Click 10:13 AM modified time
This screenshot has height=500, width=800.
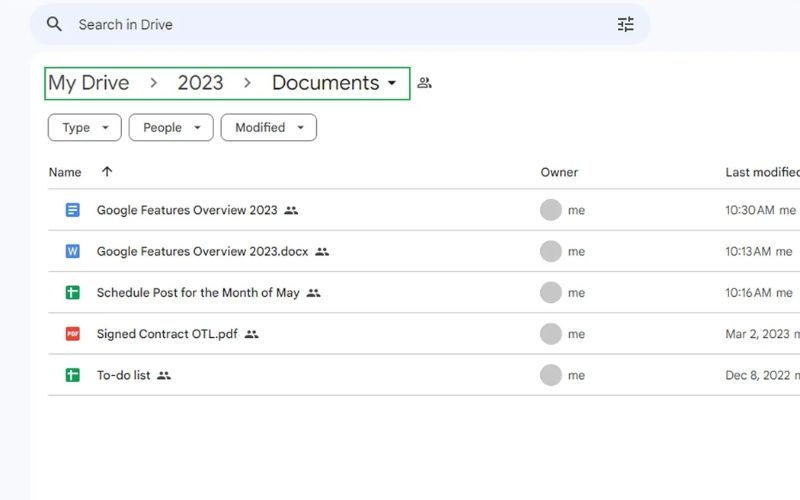(748, 252)
